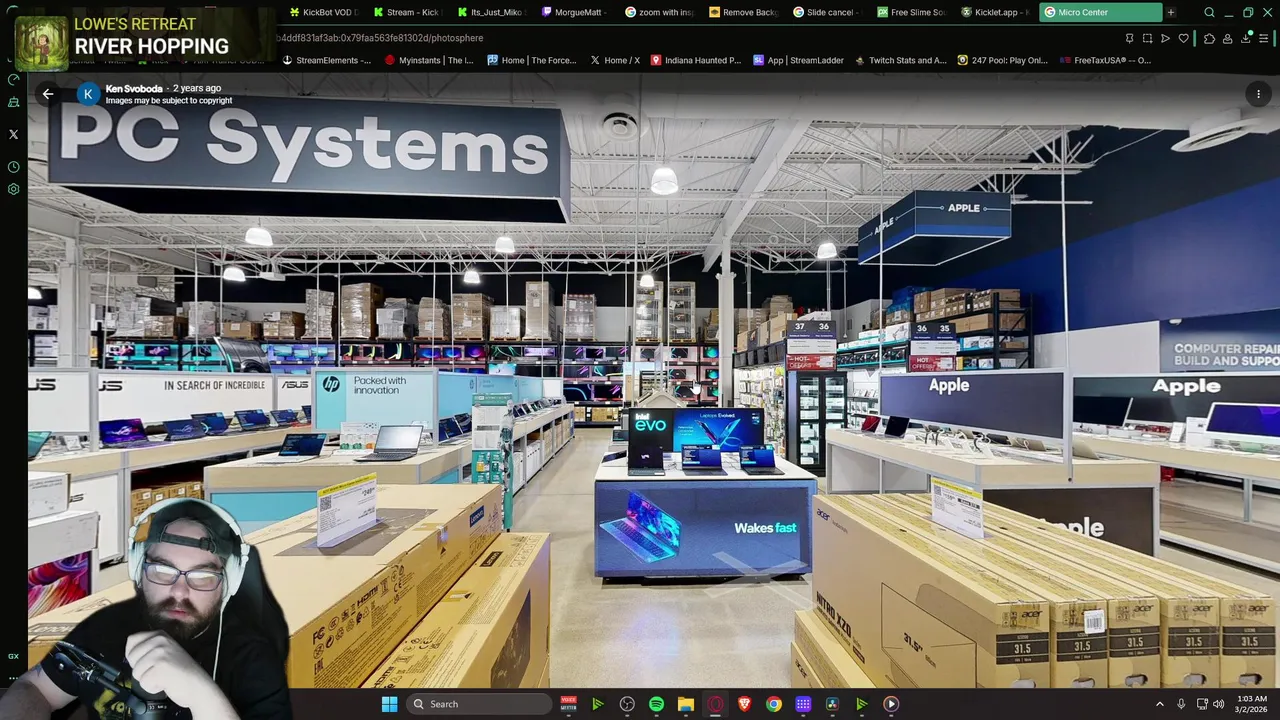Launch Brave browser from the taskbar
The image size is (1280, 720).
click(x=744, y=704)
